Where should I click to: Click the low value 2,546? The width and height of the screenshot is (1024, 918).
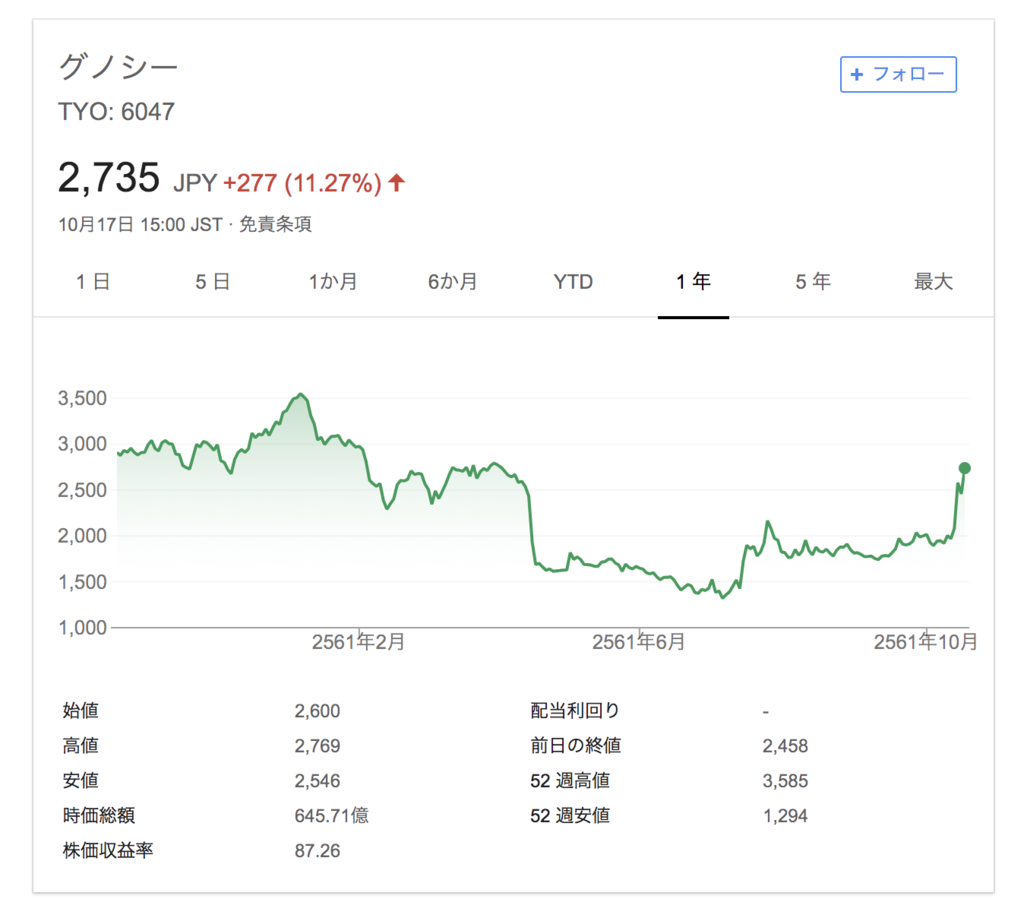[317, 781]
